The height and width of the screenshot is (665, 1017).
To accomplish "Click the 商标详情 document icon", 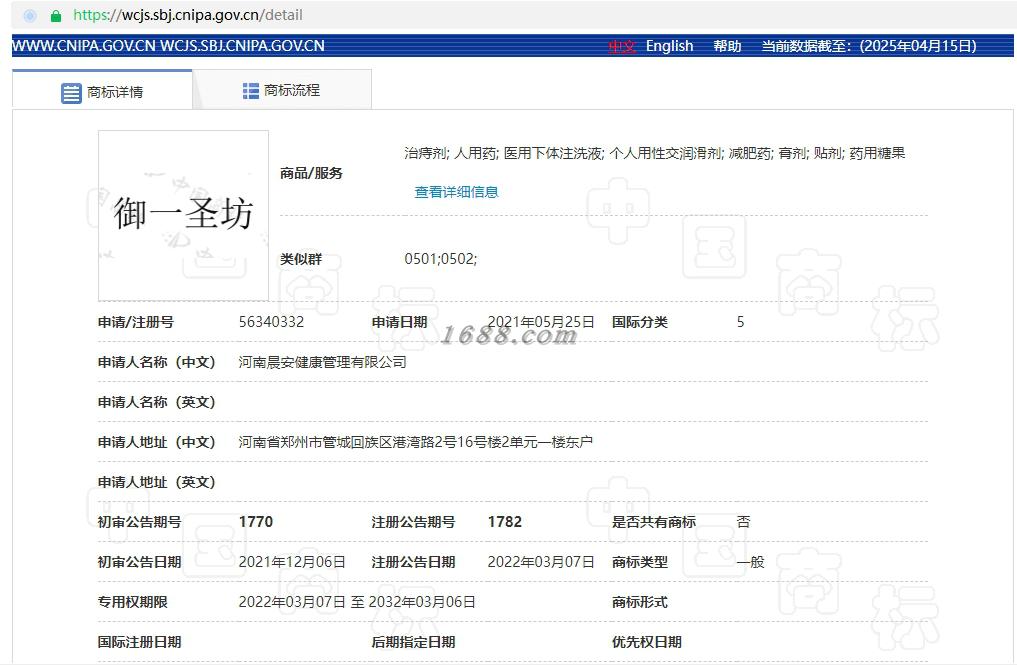I will (71, 93).
